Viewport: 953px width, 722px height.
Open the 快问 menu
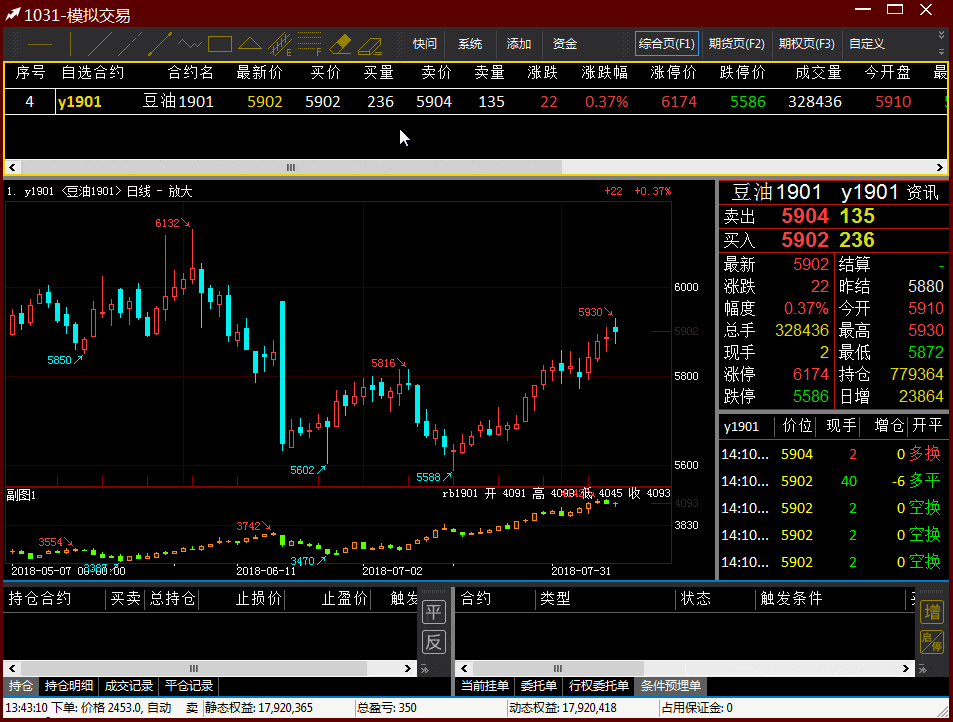(425, 44)
